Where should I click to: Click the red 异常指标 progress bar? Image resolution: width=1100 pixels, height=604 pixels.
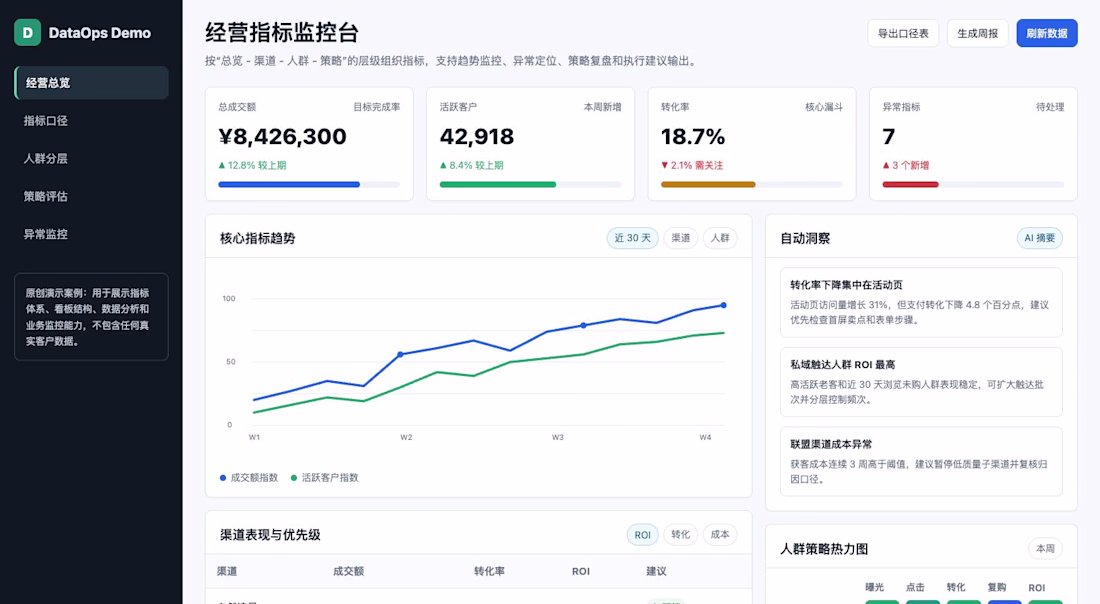coord(910,184)
